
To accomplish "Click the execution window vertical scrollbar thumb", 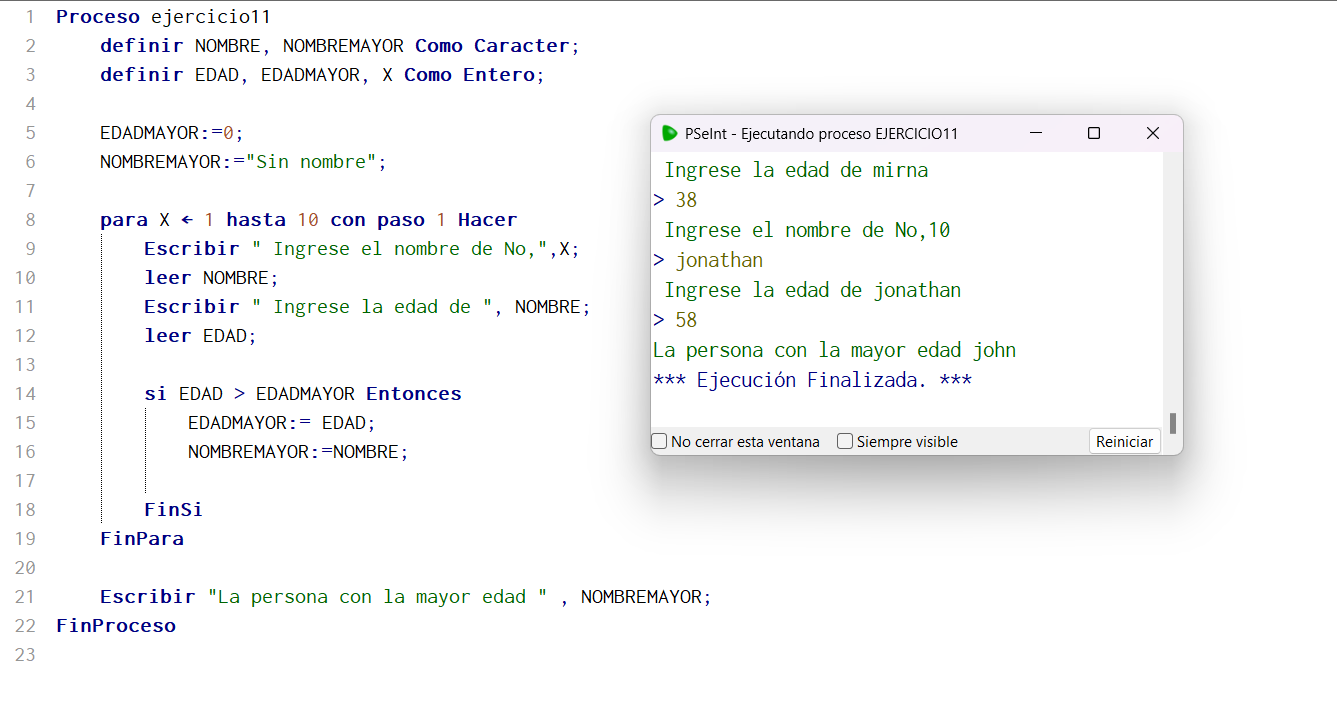I will click(x=1173, y=423).
